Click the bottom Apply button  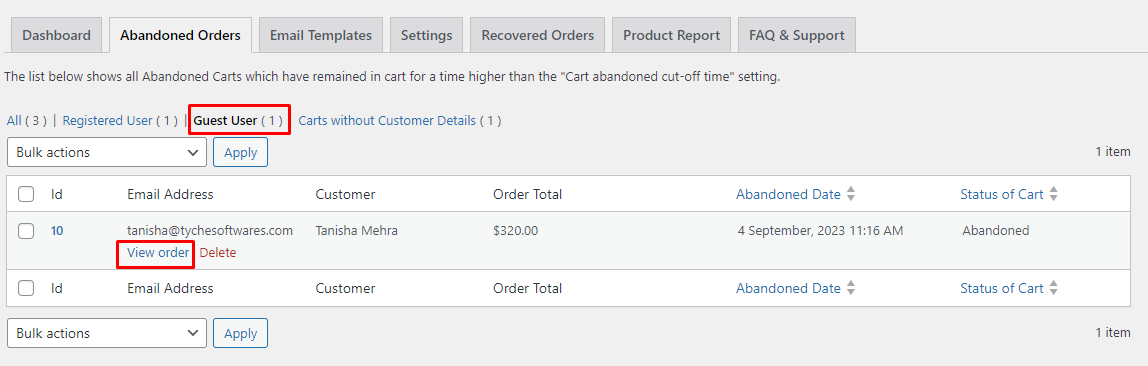240,333
